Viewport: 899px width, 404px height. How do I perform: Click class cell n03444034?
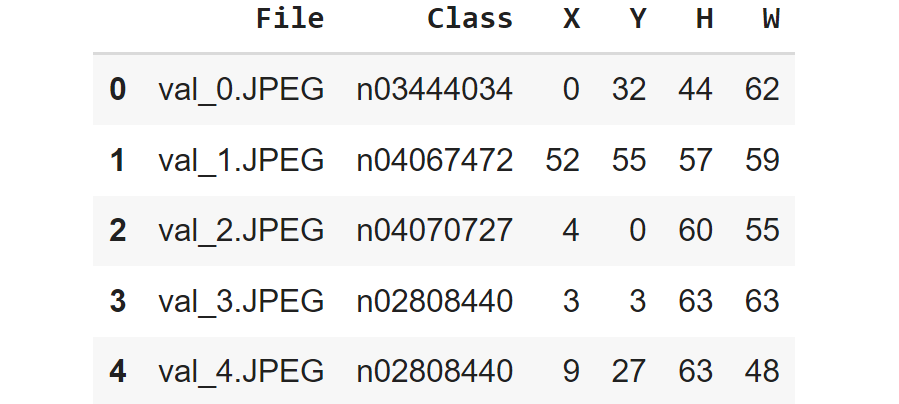(x=434, y=89)
